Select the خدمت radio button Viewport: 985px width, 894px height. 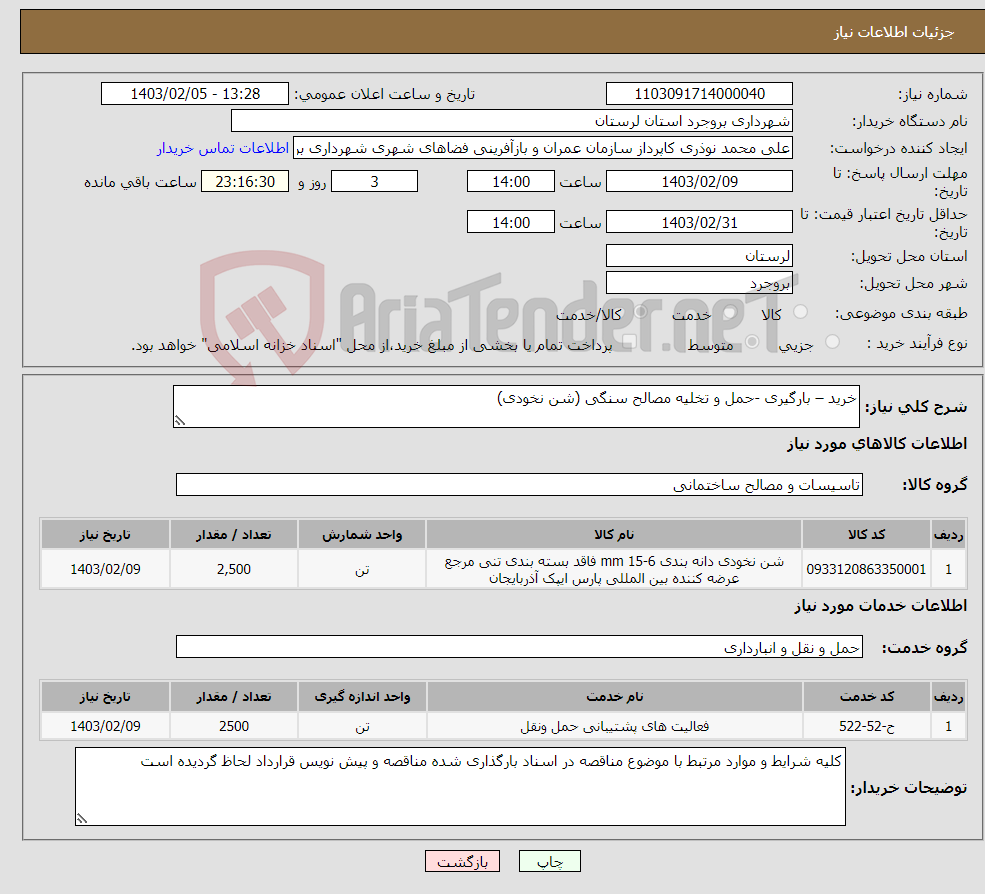tap(729, 312)
